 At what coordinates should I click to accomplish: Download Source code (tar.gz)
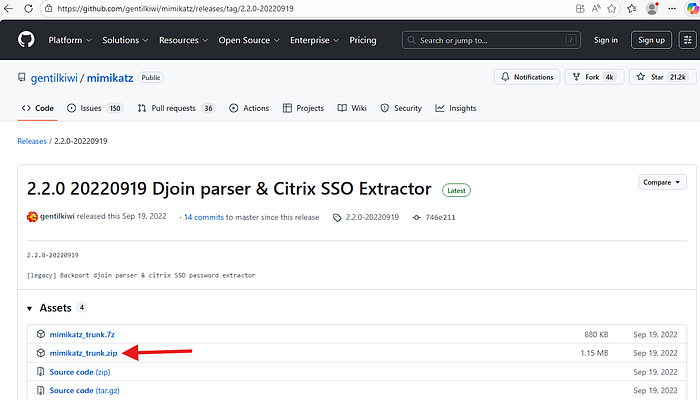coord(84,391)
